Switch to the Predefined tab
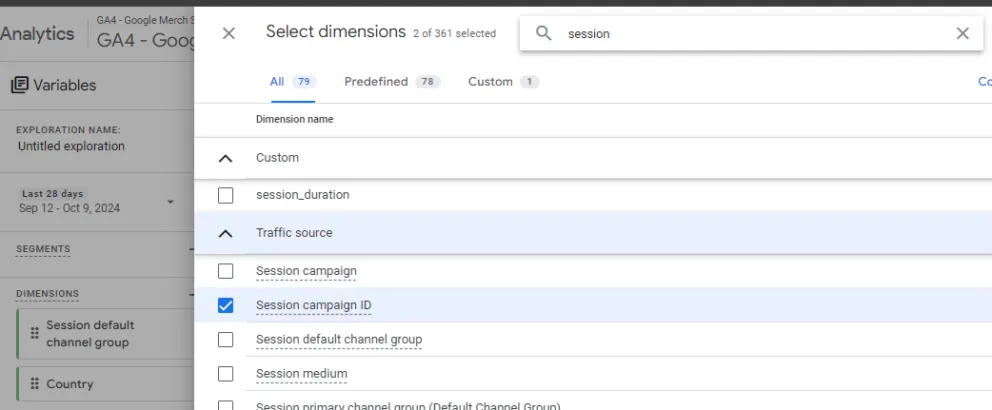The width and height of the screenshot is (992, 410). click(x=390, y=82)
